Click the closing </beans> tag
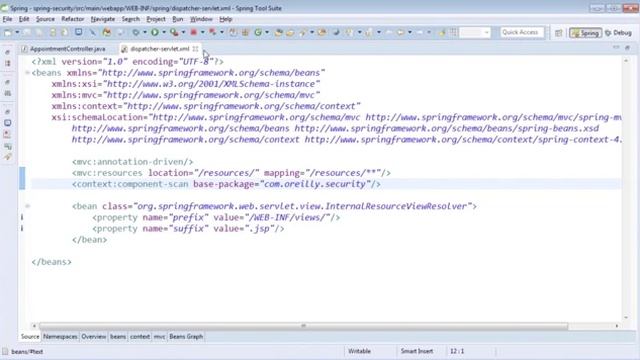The image size is (640, 360). click(51, 262)
